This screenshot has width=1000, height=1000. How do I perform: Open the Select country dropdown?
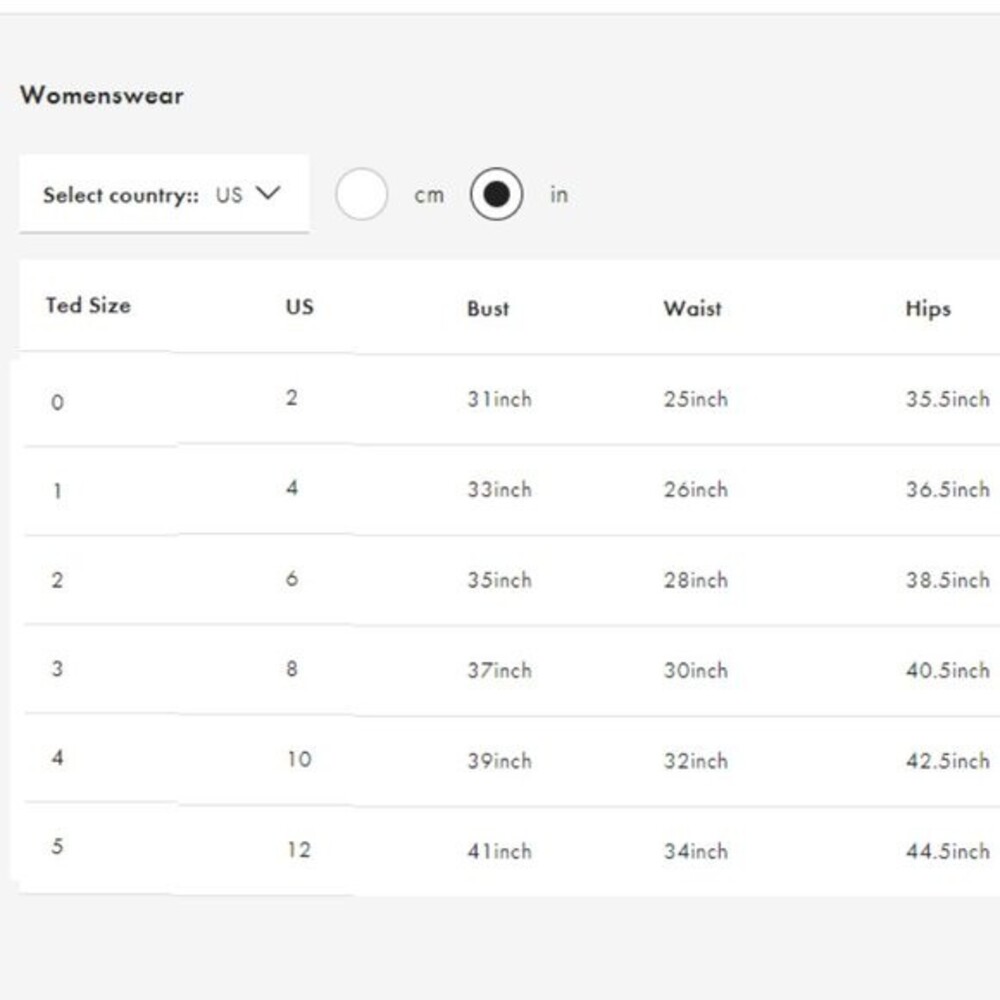pos(164,194)
